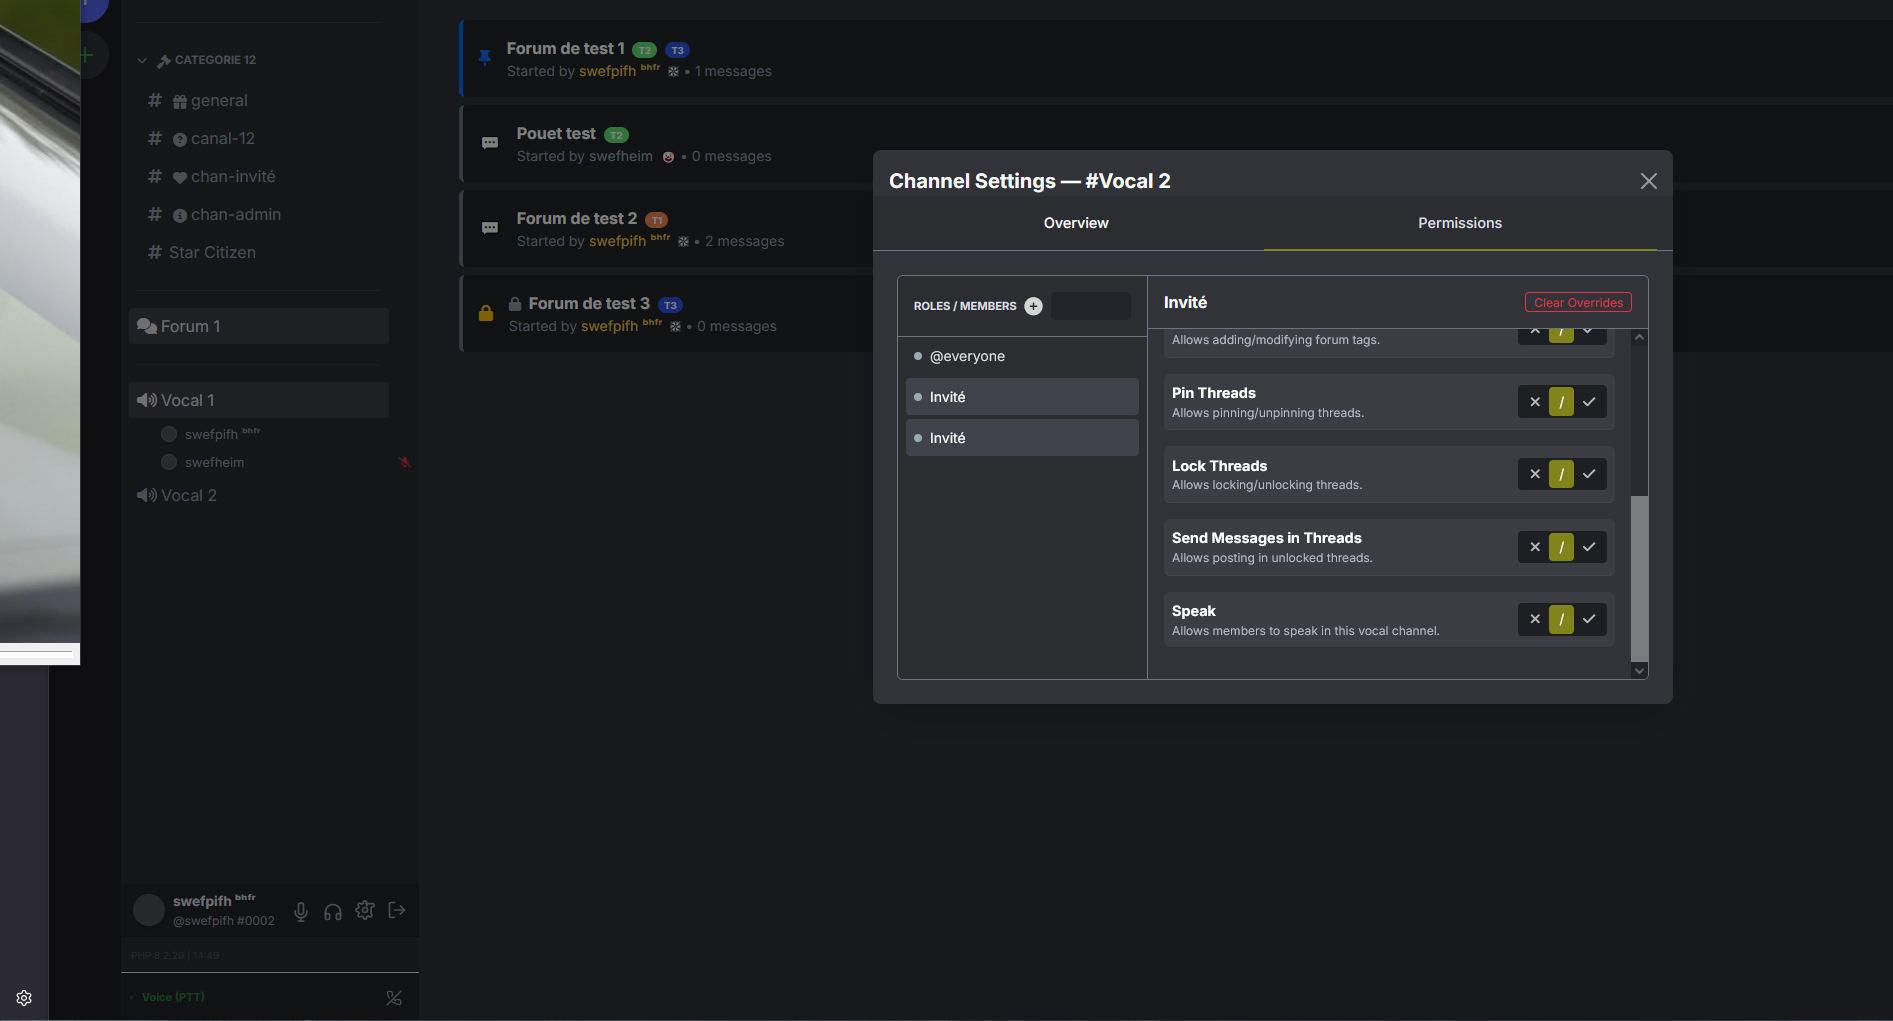Select the Permissions tab
The image size is (1893, 1021).
click(x=1459, y=223)
